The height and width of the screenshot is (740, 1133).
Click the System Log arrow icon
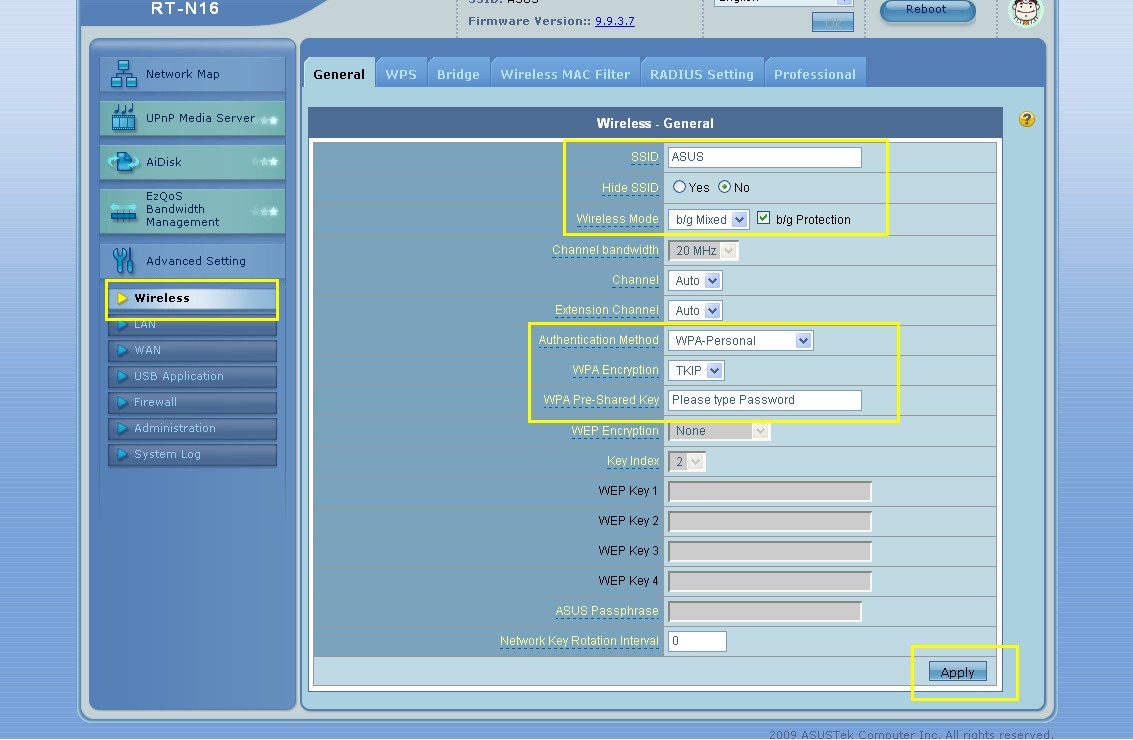click(x=122, y=454)
